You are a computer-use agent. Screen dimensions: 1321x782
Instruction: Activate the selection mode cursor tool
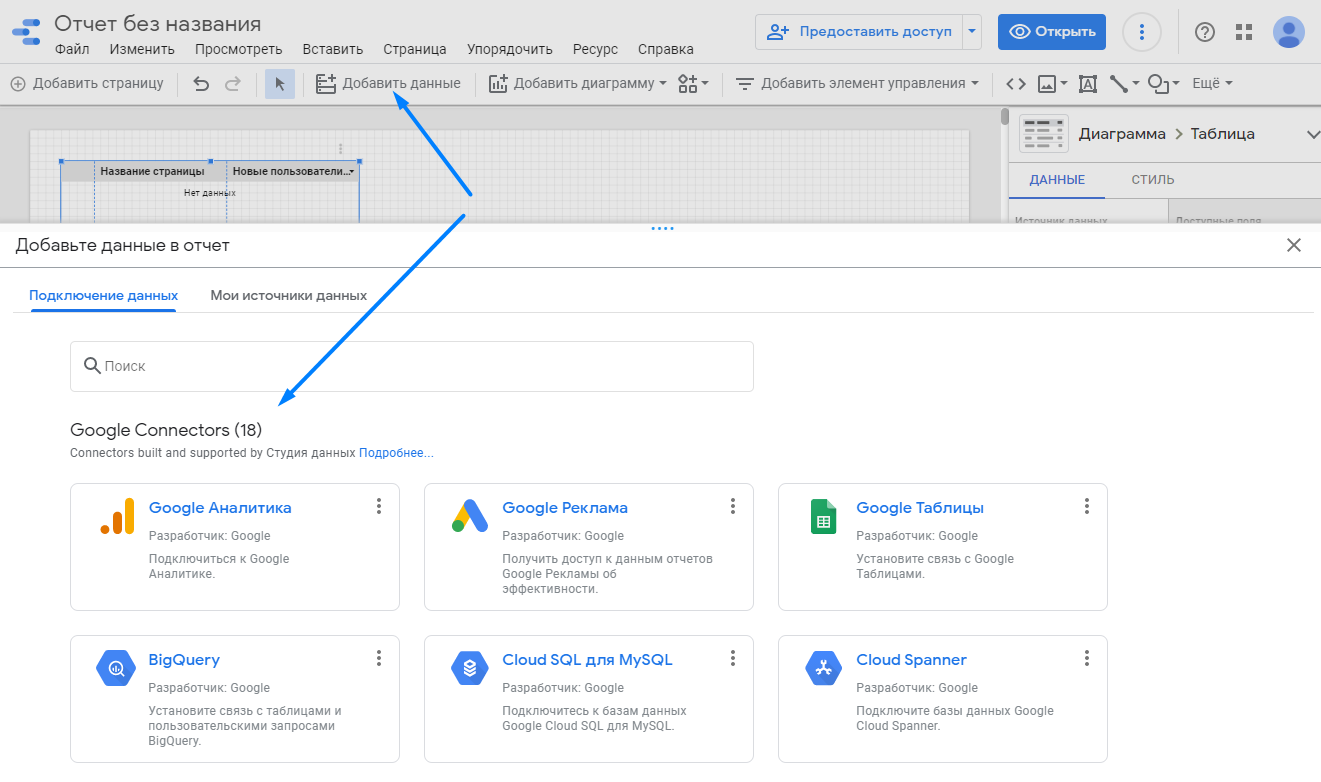click(x=280, y=84)
